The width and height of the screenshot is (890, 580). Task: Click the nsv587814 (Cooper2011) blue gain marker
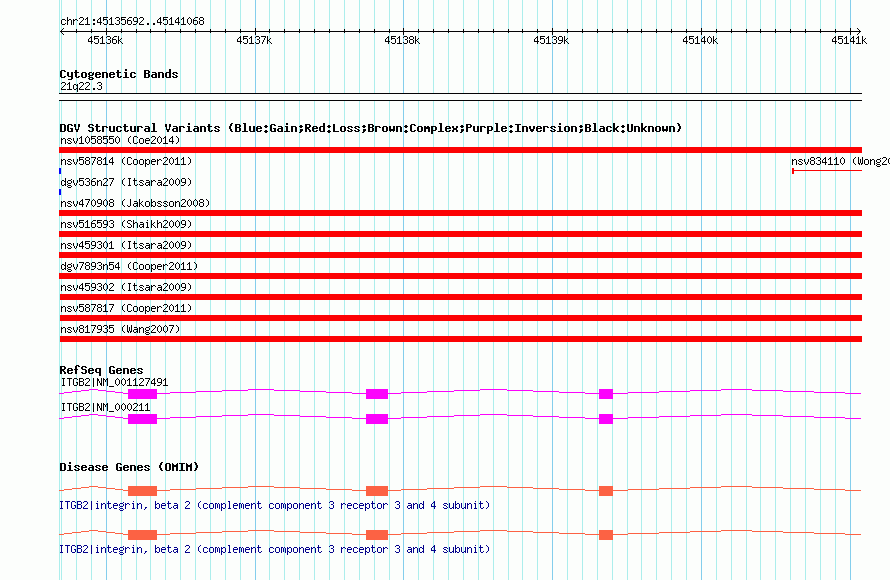(60, 171)
